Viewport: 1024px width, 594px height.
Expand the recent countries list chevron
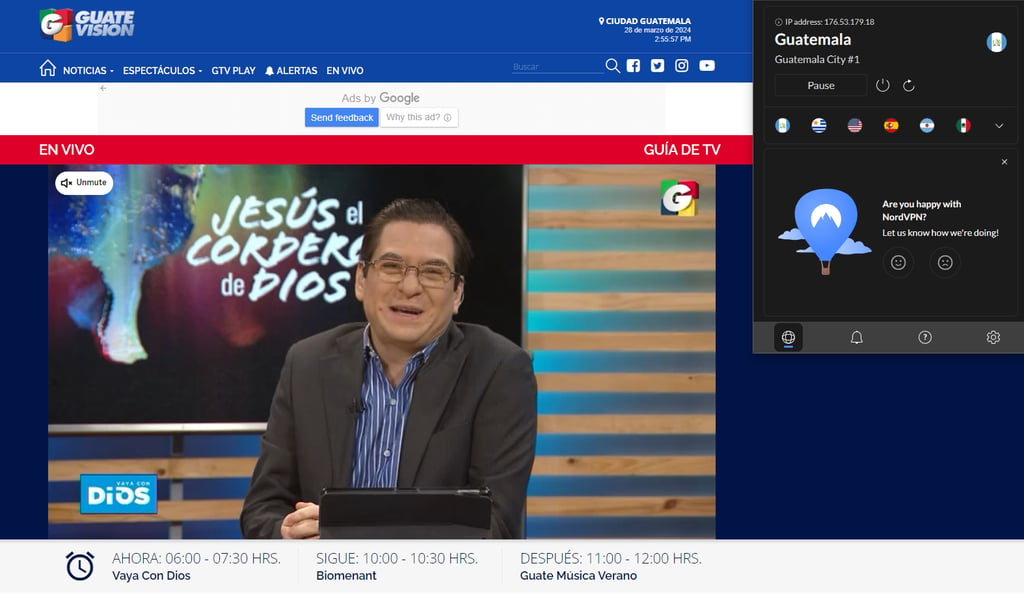pos(999,126)
